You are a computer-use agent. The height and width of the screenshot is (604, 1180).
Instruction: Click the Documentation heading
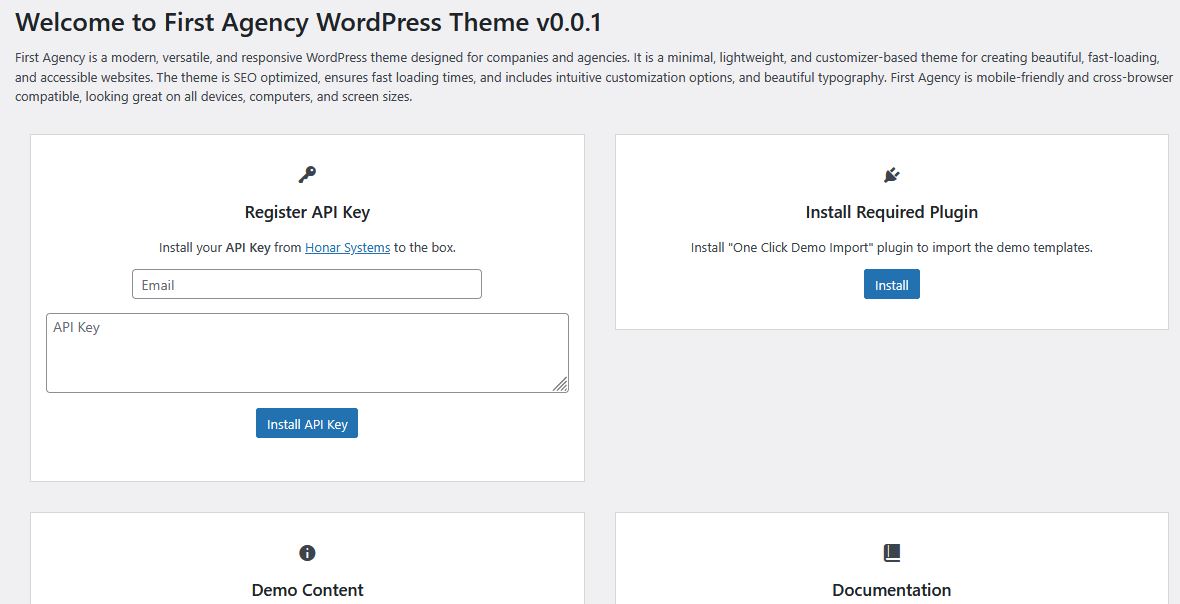pyautogui.click(x=892, y=590)
